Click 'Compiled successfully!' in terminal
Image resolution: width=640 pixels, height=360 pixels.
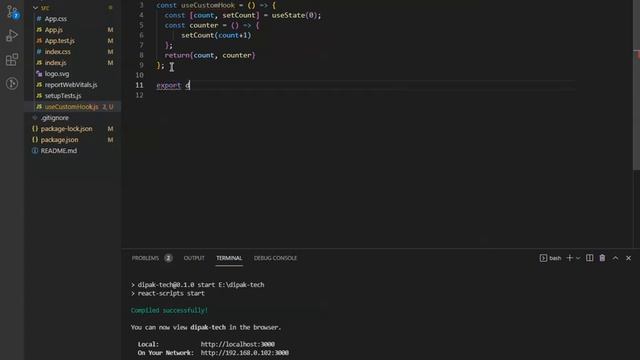coord(169,311)
